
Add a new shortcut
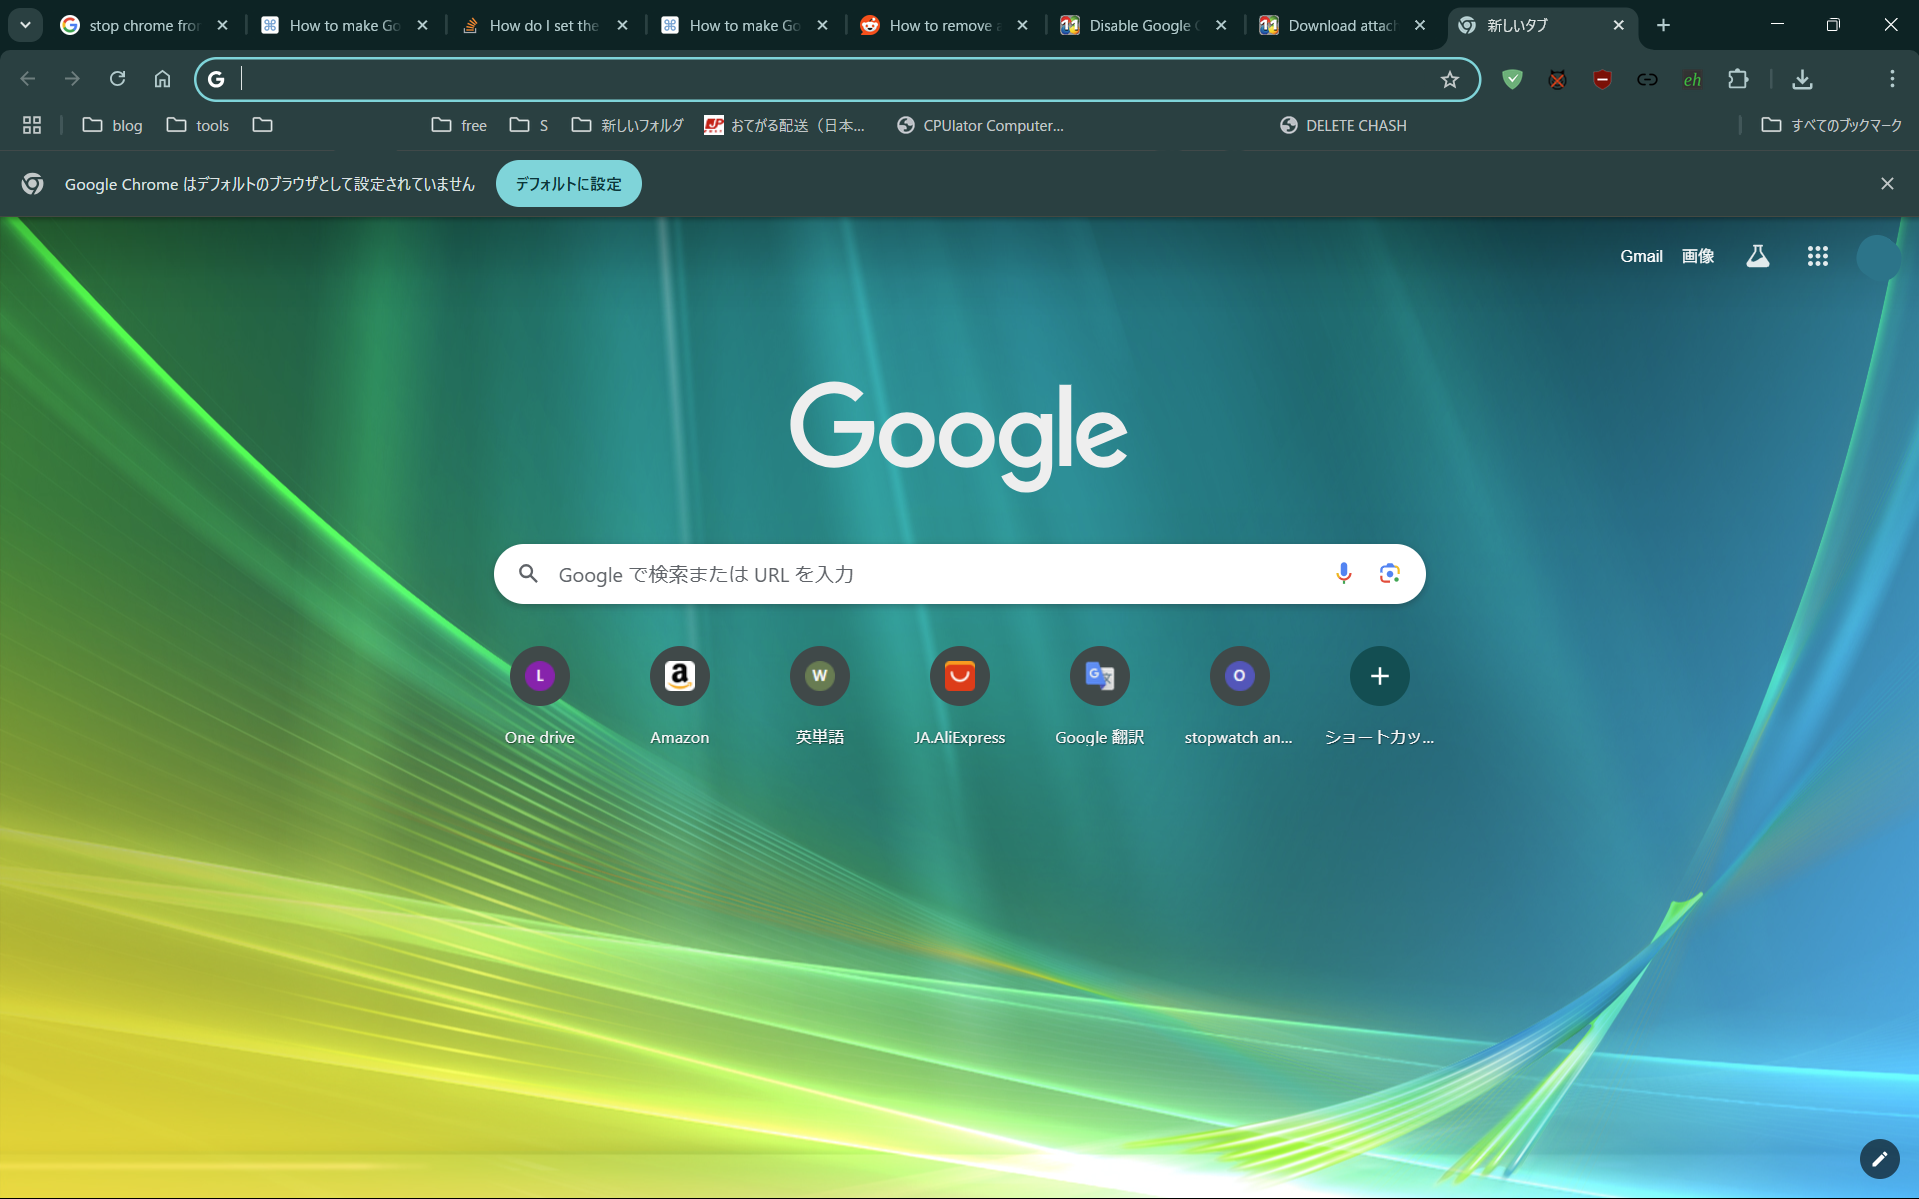(x=1379, y=696)
